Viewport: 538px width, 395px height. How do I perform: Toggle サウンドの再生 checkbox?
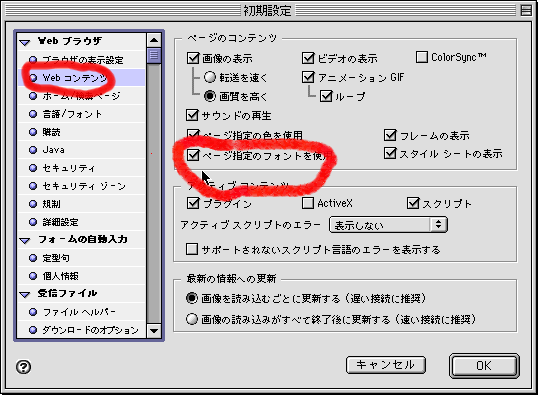(192, 115)
